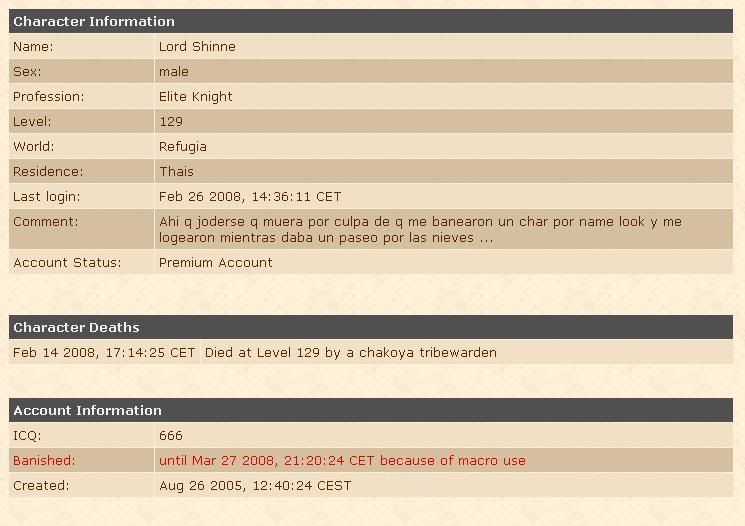The height and width of the screenshot is (526, 745).
Task: Click the male sex value
Action: (173, 72)
